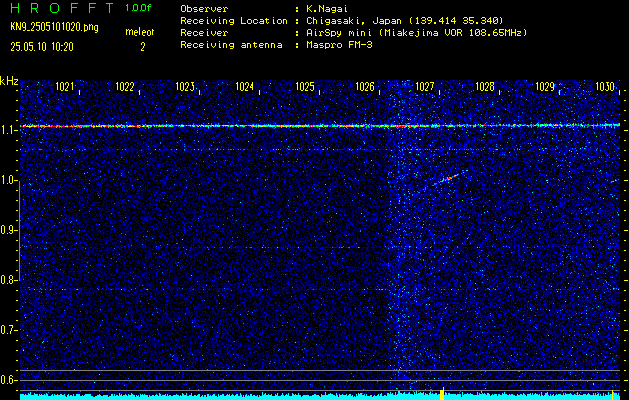Click the Chigasaki, Japan coordinates text
The image size is (629, 400).
coord(404,21)
